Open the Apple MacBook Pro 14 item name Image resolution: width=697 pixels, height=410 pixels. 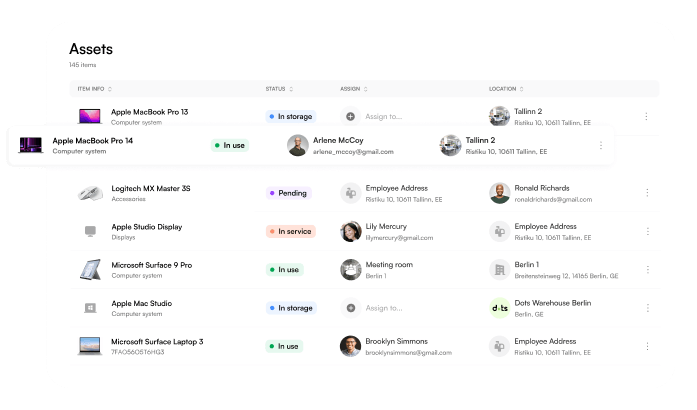click(92, 141)
